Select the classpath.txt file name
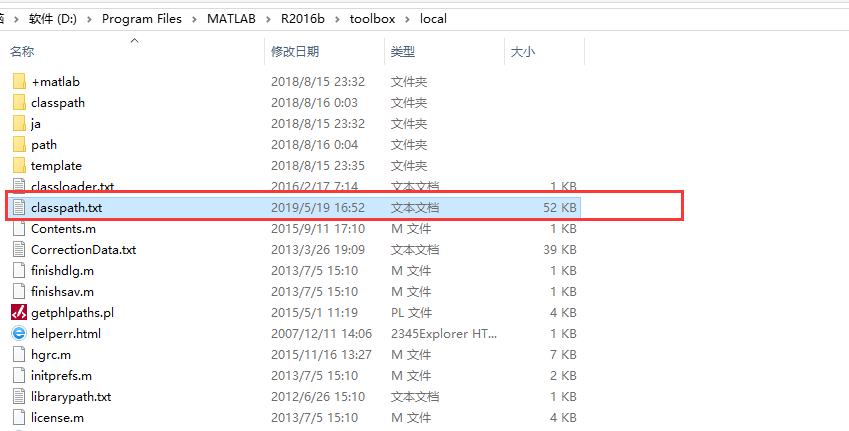Image resolution: width=849 pixels, height=431 pixels. pos(67,207)
